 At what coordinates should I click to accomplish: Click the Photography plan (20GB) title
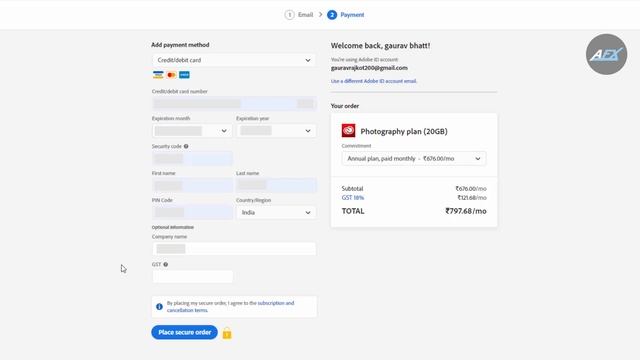coord(404,131)
